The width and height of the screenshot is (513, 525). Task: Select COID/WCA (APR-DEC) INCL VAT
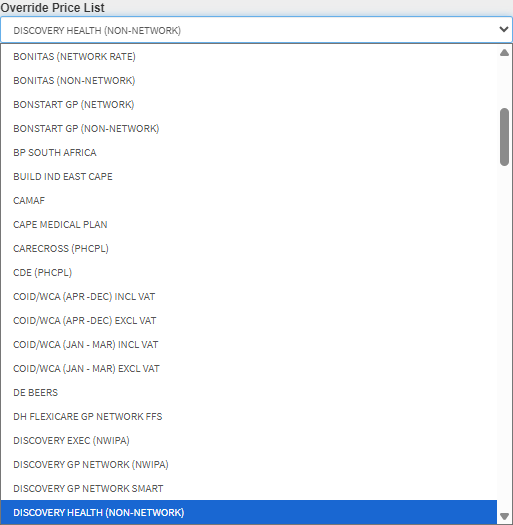pyautogui.click(x=249, y=297)
